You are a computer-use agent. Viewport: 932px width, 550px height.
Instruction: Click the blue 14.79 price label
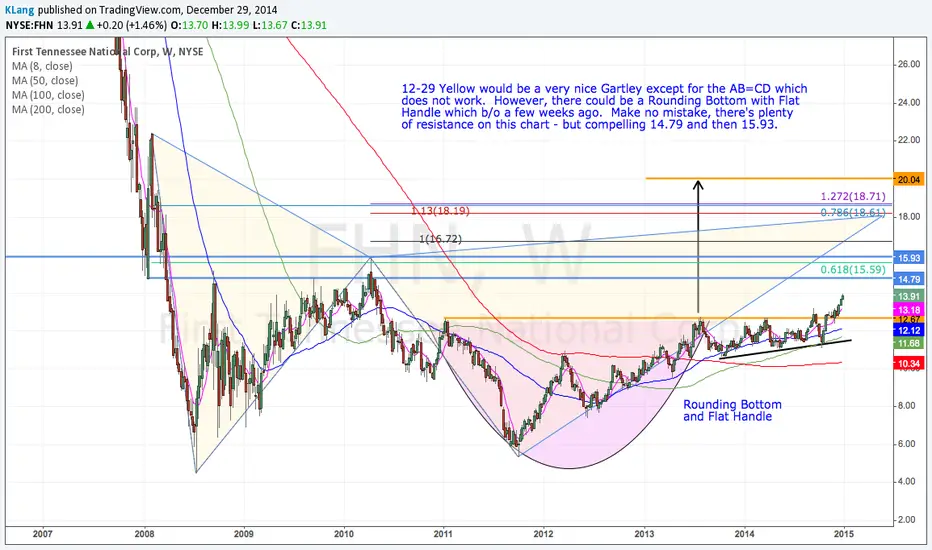click(x=909, y=279)
